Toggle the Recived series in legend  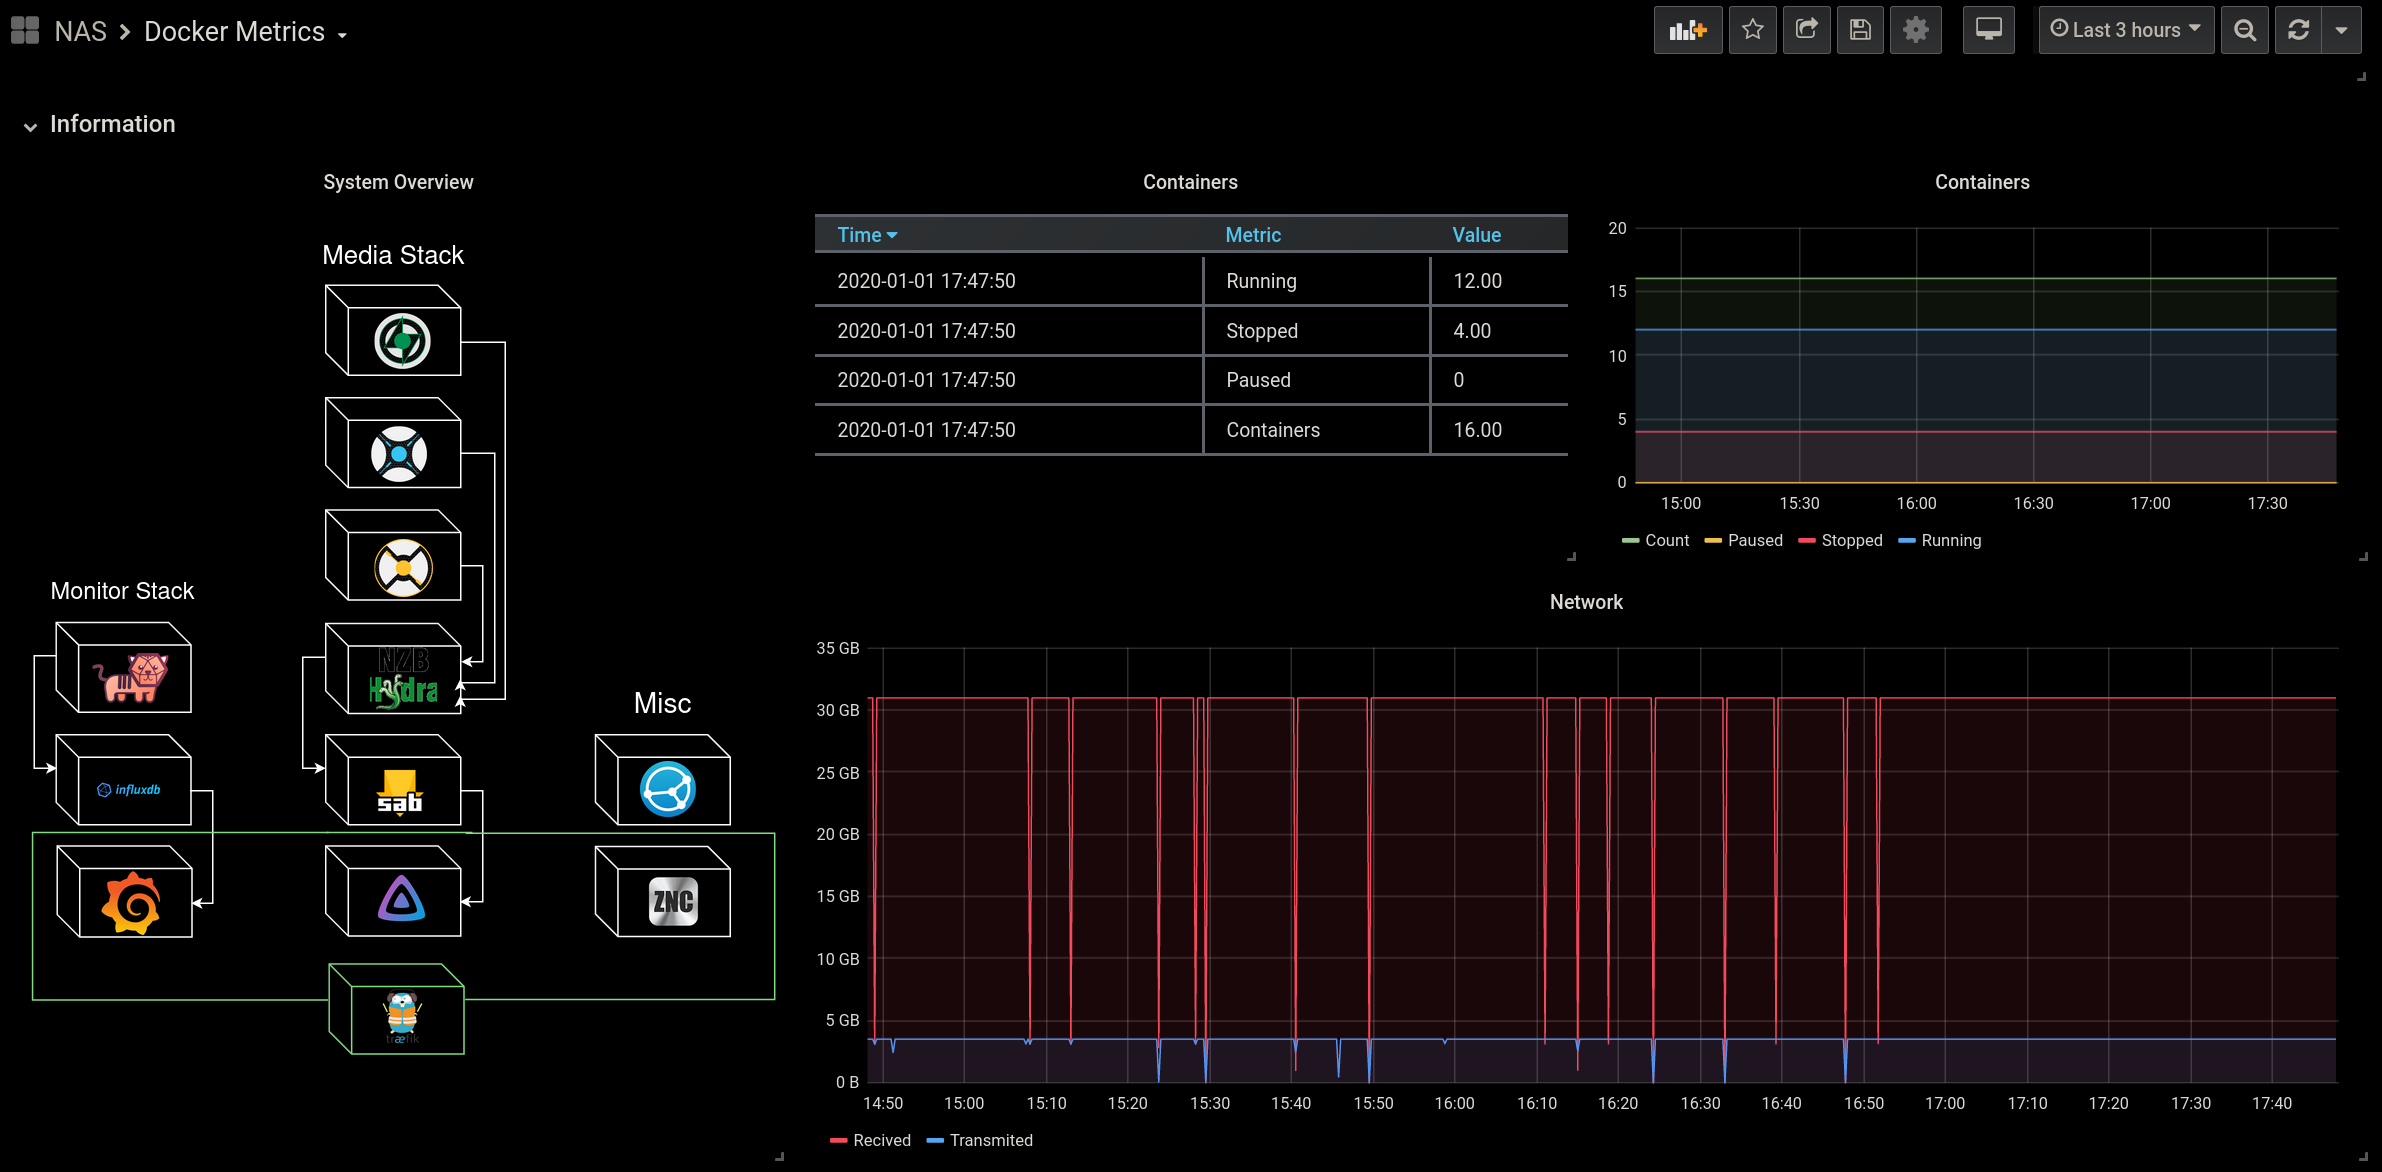point(882,1140)
